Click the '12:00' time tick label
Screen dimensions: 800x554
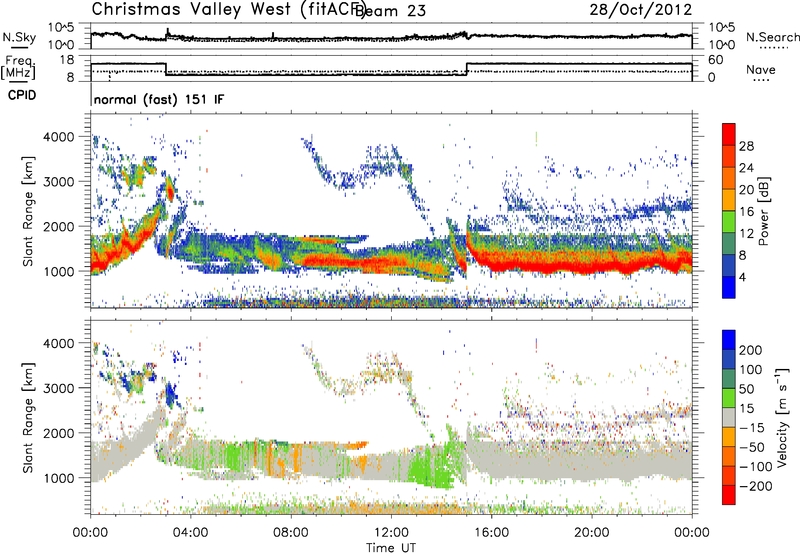coord(391,533)
